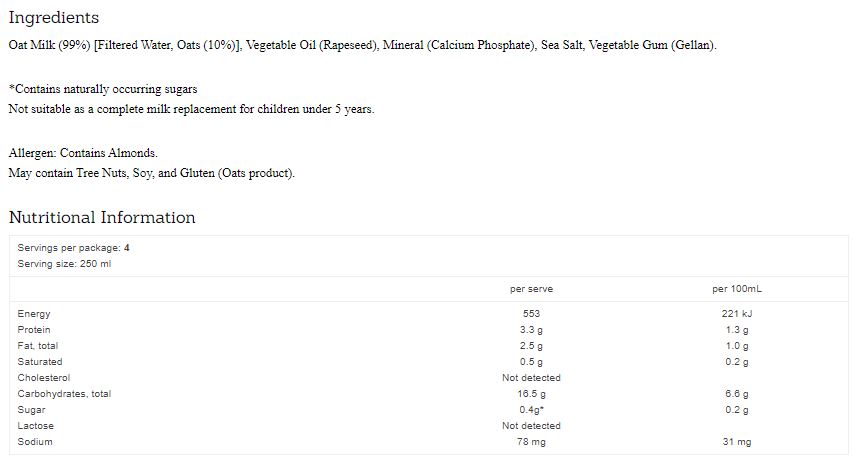Click the 'Allergen: Contains Almonds' text
This screenshot has height=465, width=861.
[x=83, y=153]
